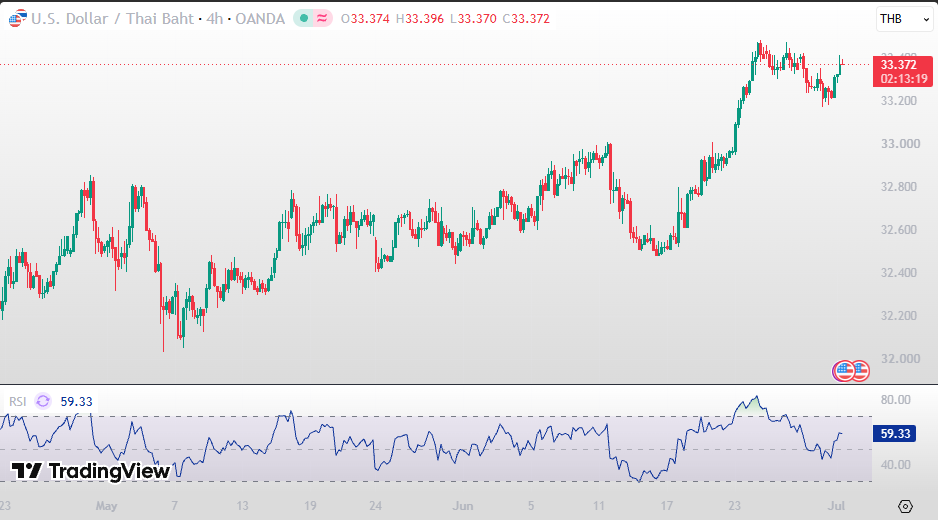This screenshot has height=520, width=938.
Task: Click the Jun date label on time axis
Action: point(462,506)
